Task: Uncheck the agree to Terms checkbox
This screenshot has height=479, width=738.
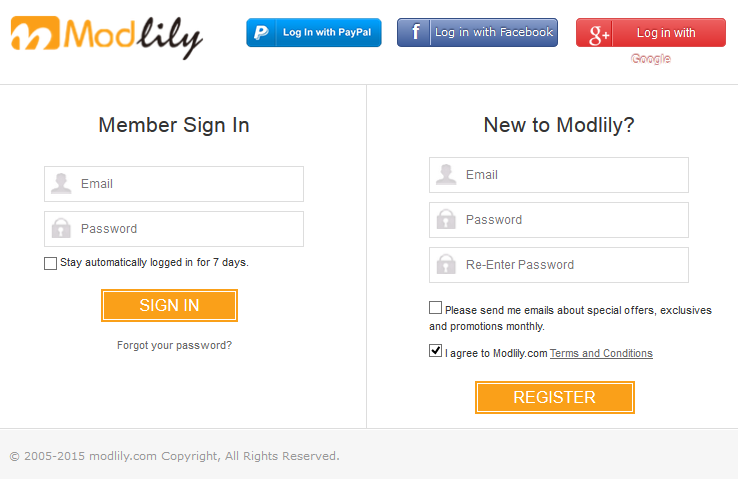Action: pyautogui.click(x=436, y=351)
